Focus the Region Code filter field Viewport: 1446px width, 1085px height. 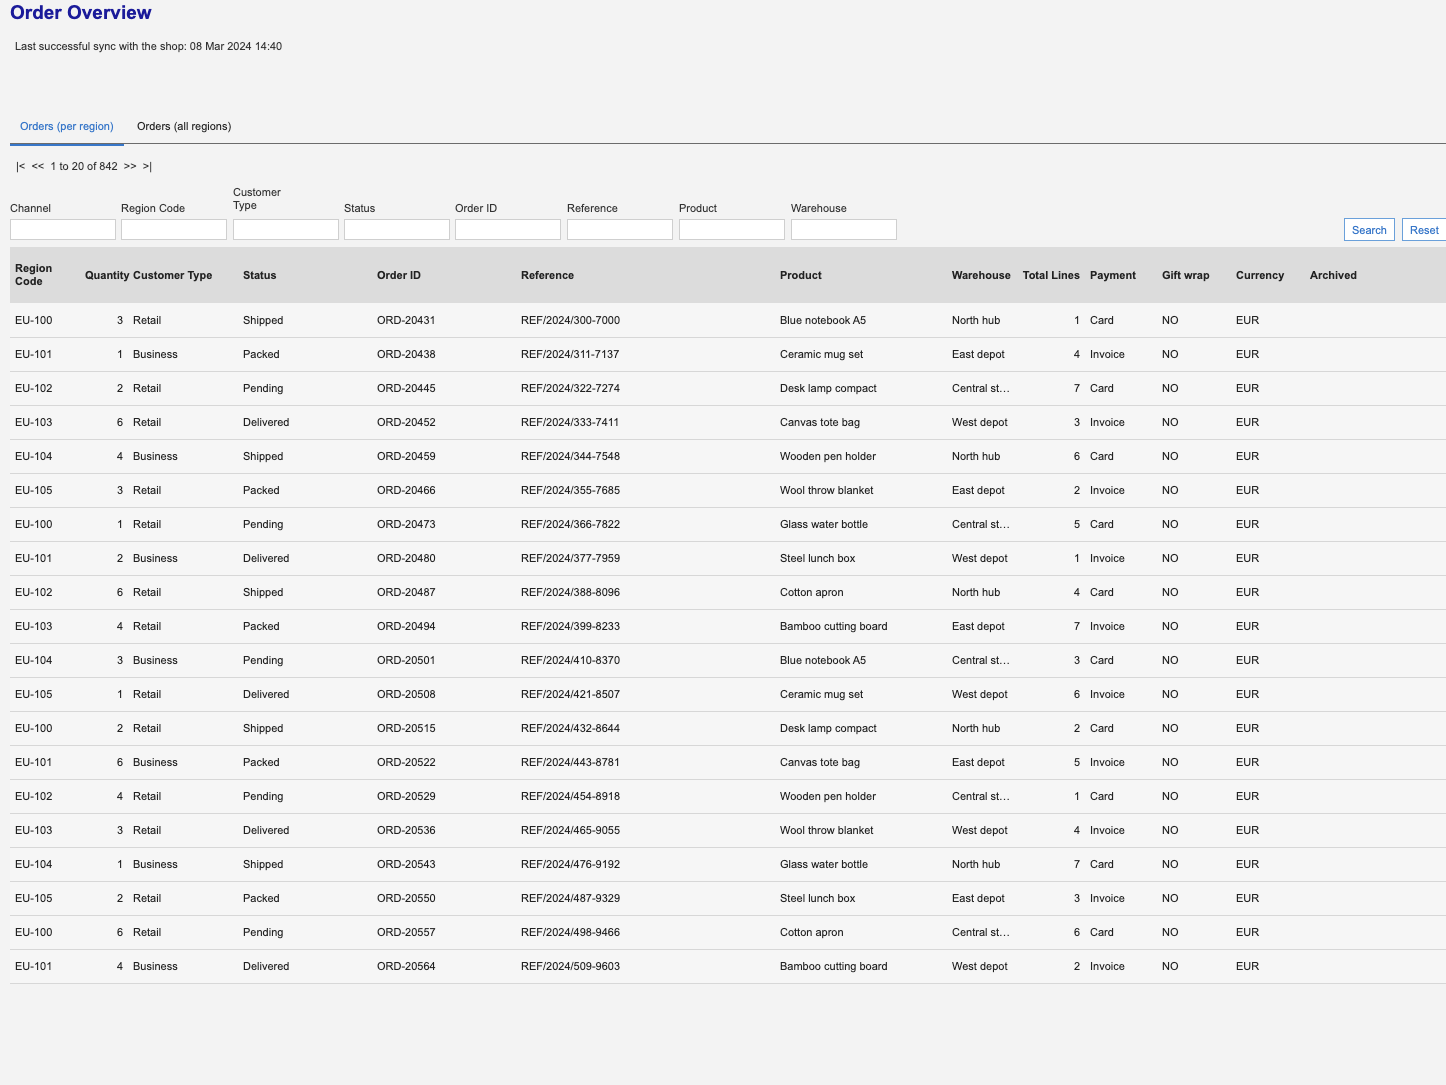pyautogui.click(x=174, y=229)
